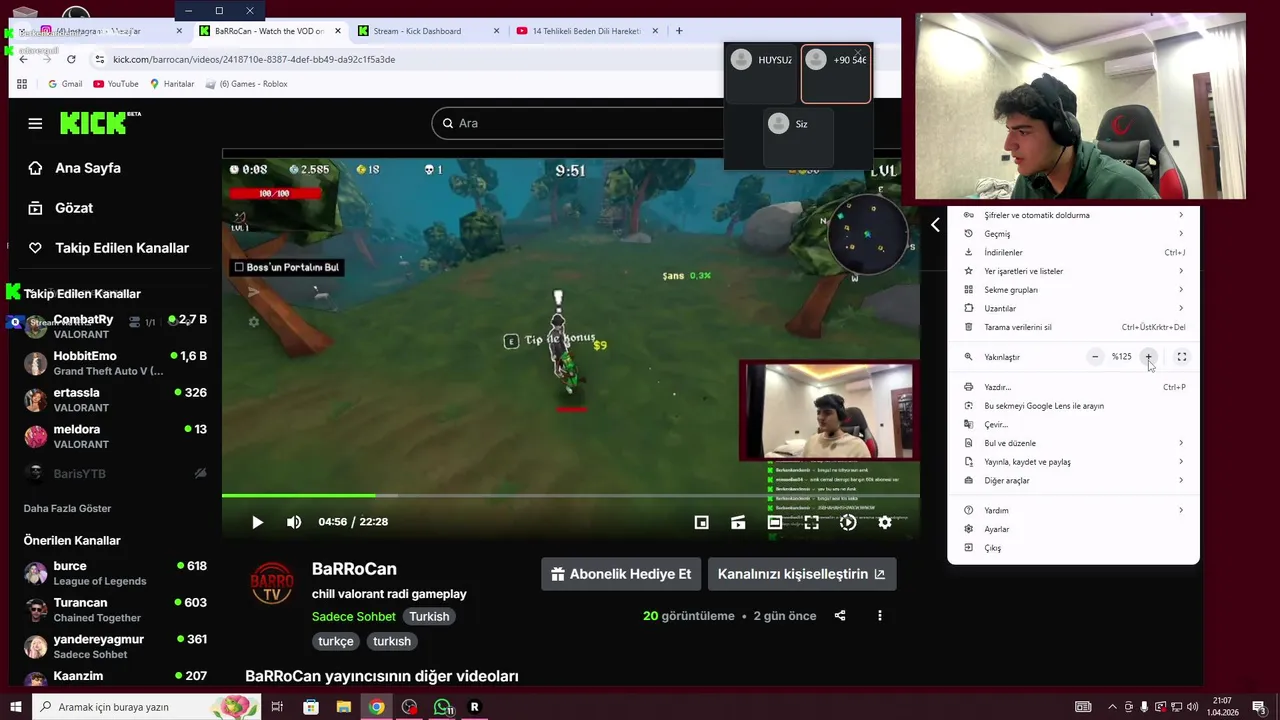Reload the current page
The image size is (1280, 720).
[x=71, y=59]
